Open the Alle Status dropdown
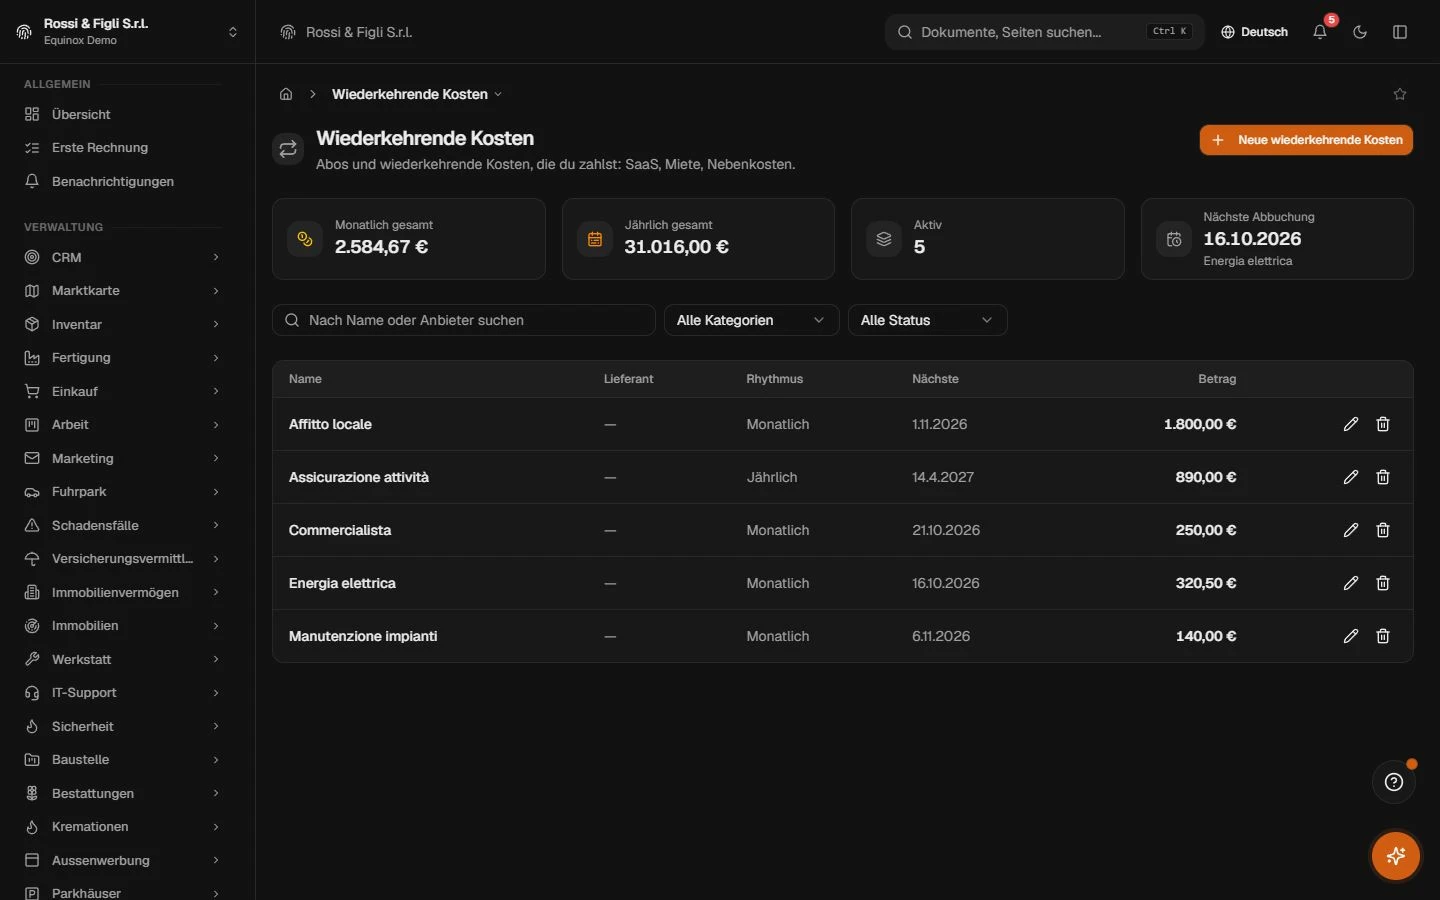 click(x=927, y=320)
